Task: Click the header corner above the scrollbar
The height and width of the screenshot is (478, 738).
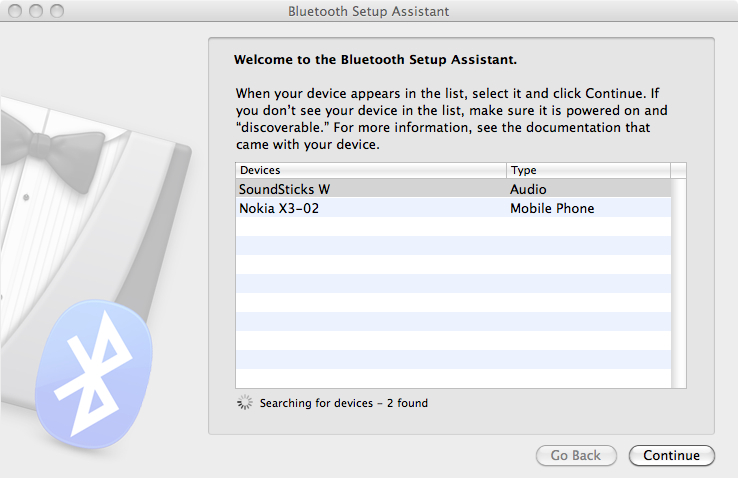Action: pos(679,170)
